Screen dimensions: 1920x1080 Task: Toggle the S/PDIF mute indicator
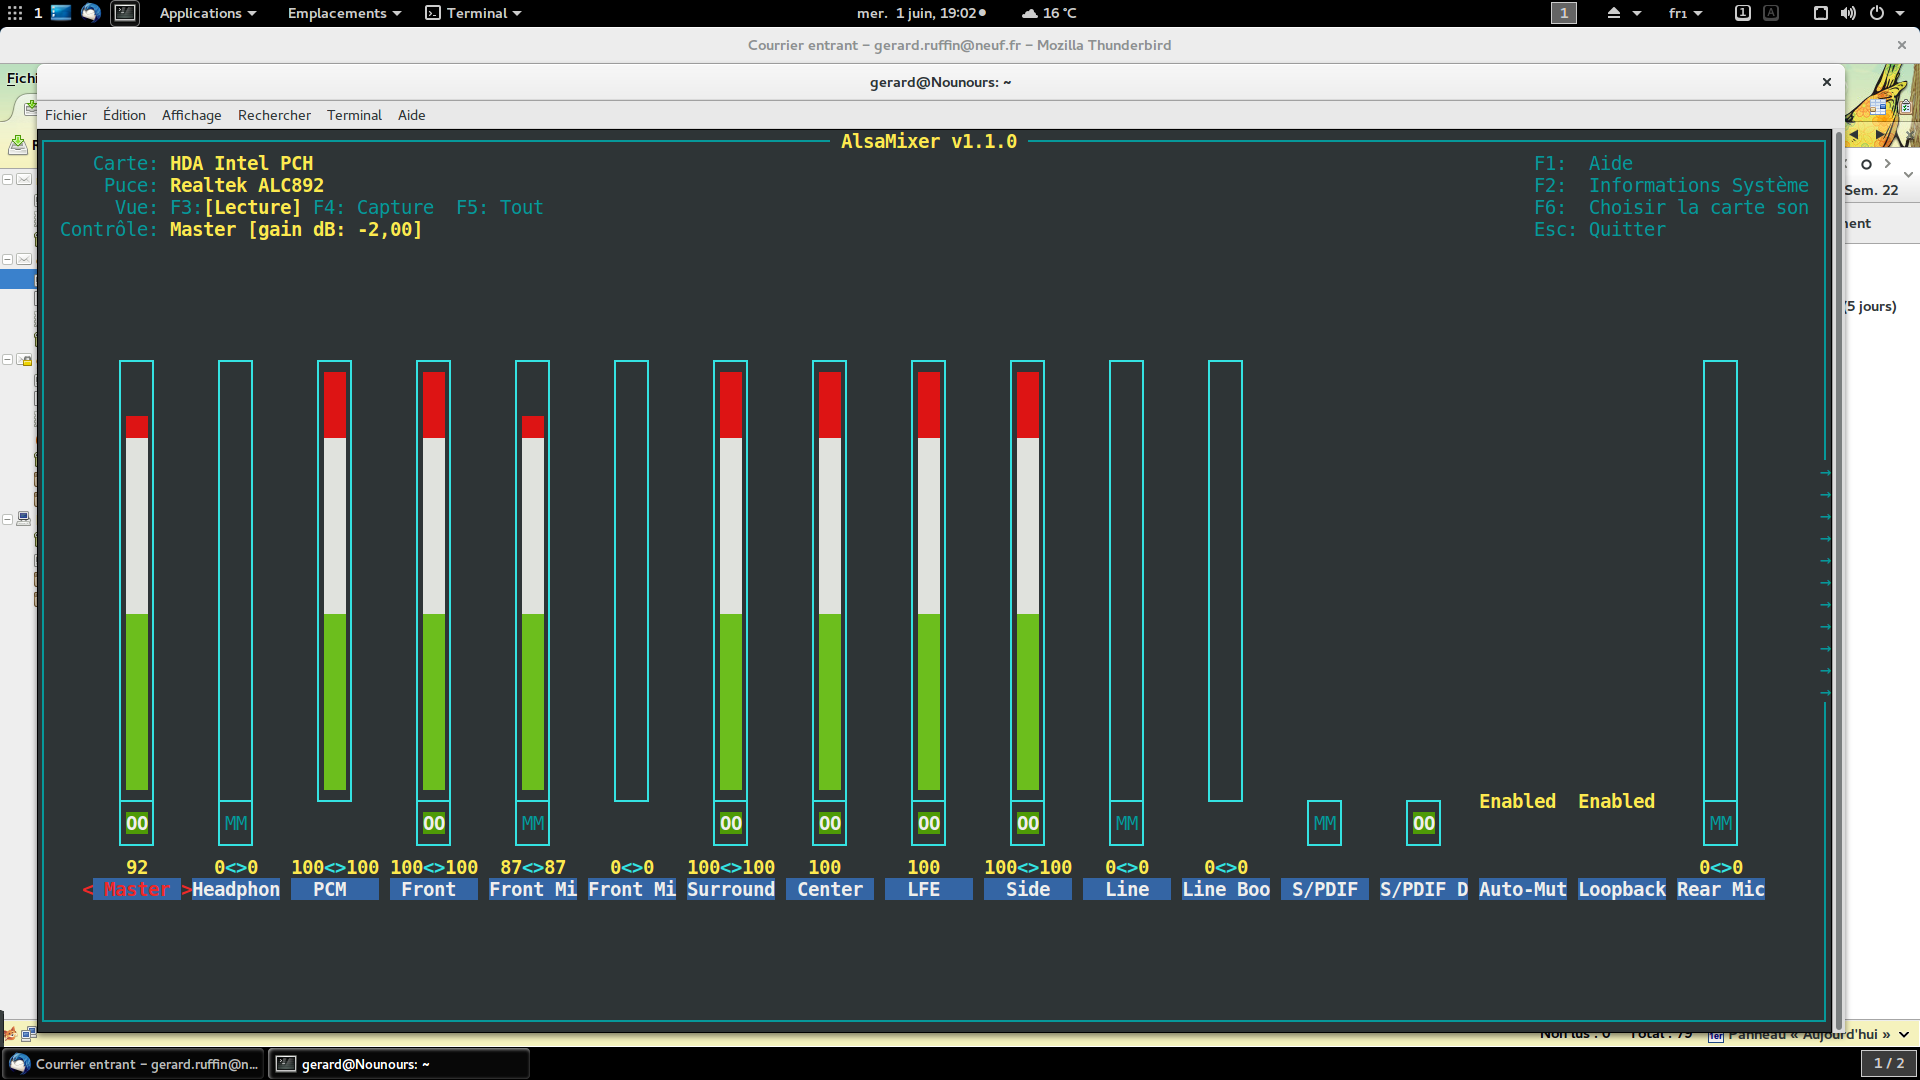click(x=1324, y=823)
